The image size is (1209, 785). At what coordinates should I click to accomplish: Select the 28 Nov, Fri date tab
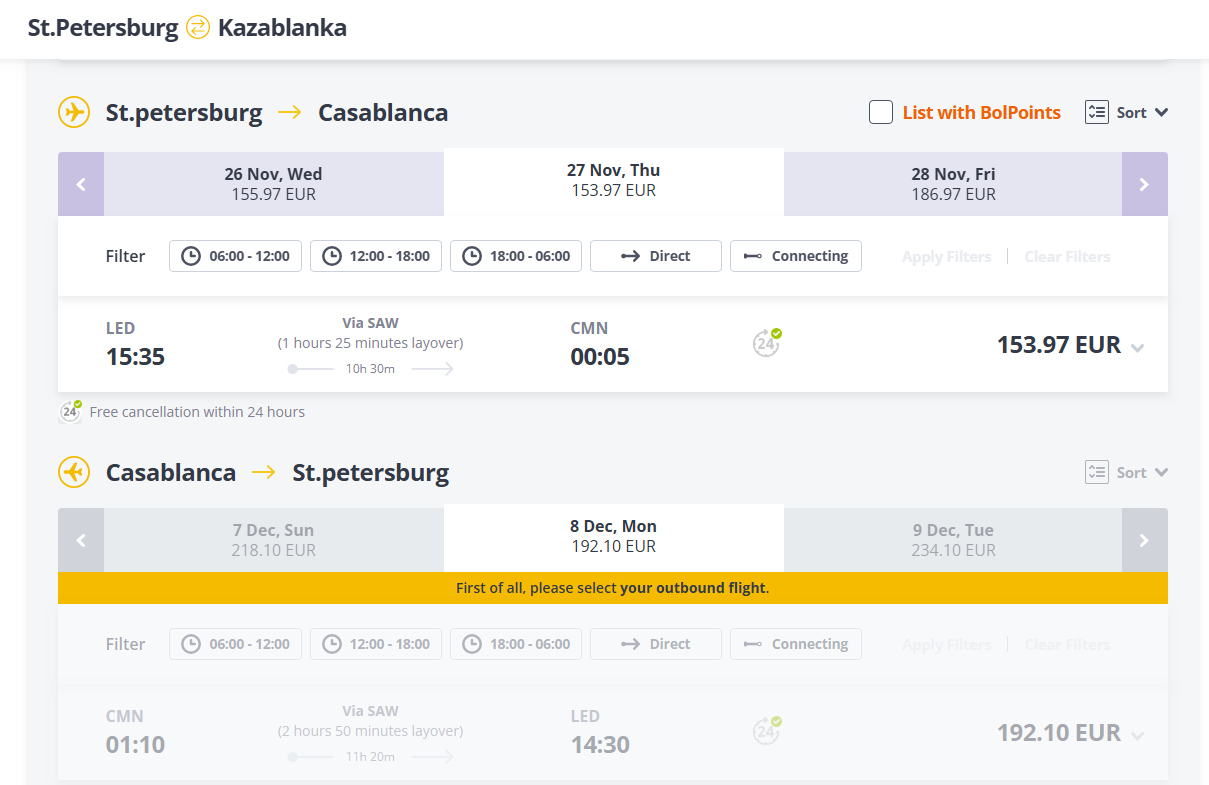click(953, 184)
